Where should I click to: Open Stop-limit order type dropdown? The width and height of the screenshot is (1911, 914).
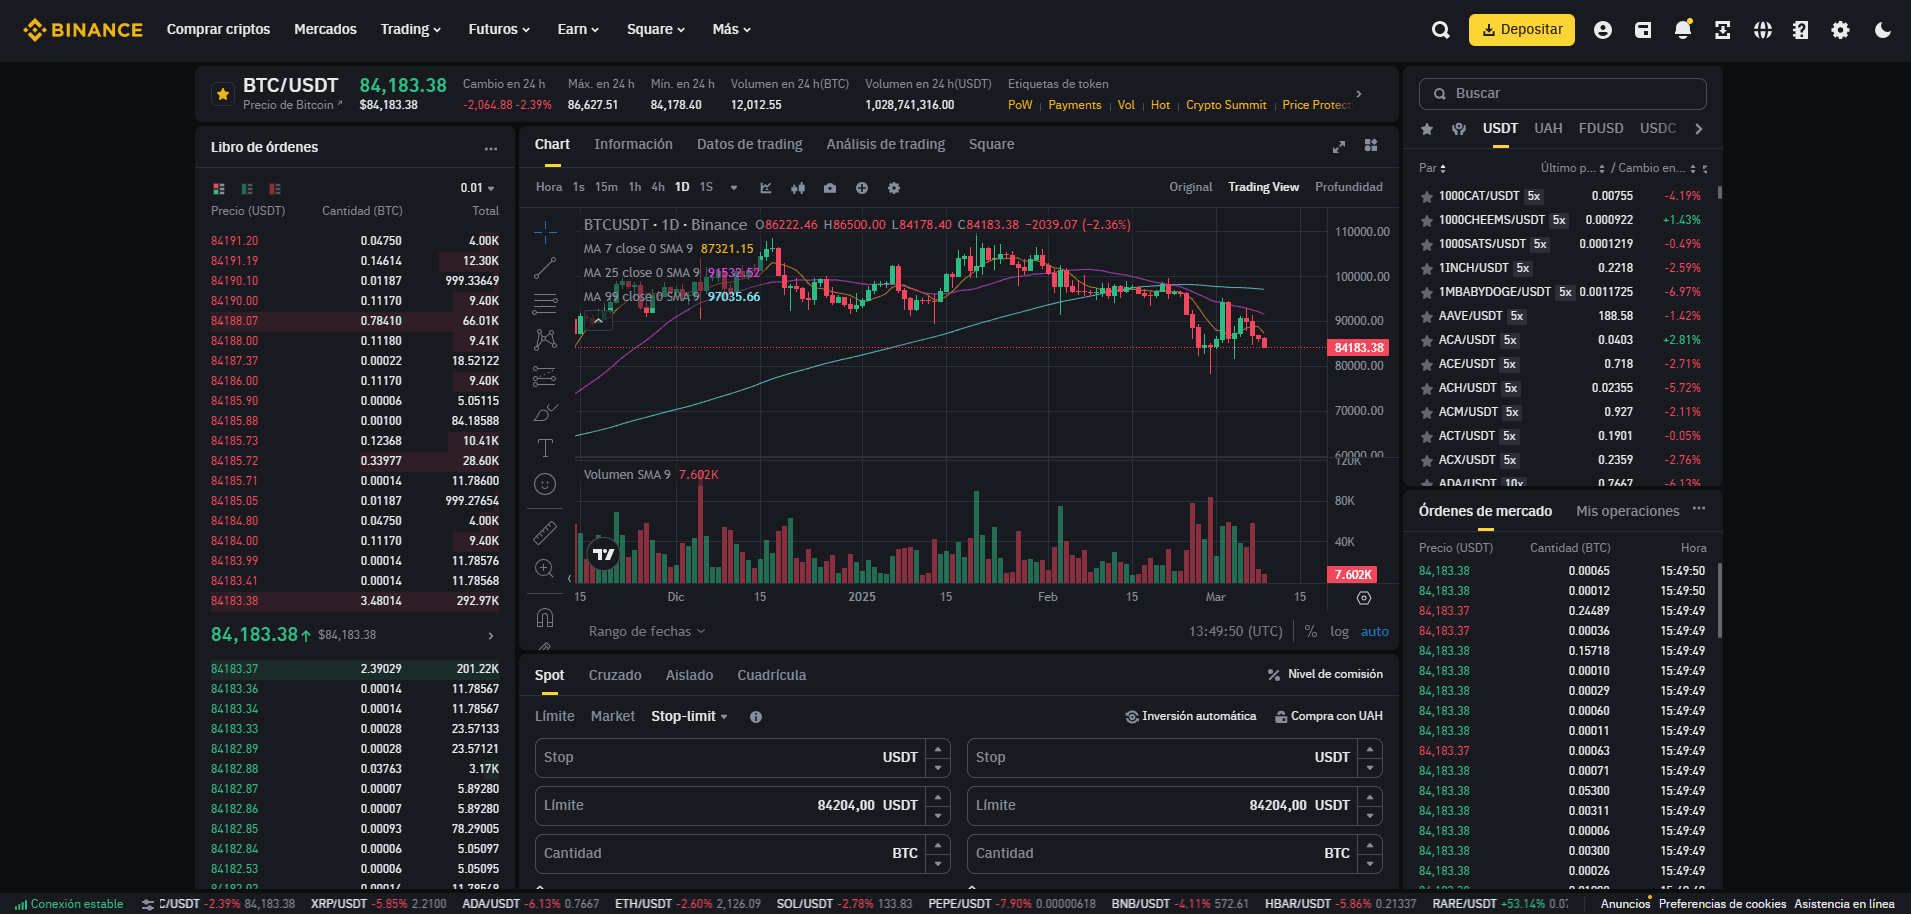click(689, 716)
